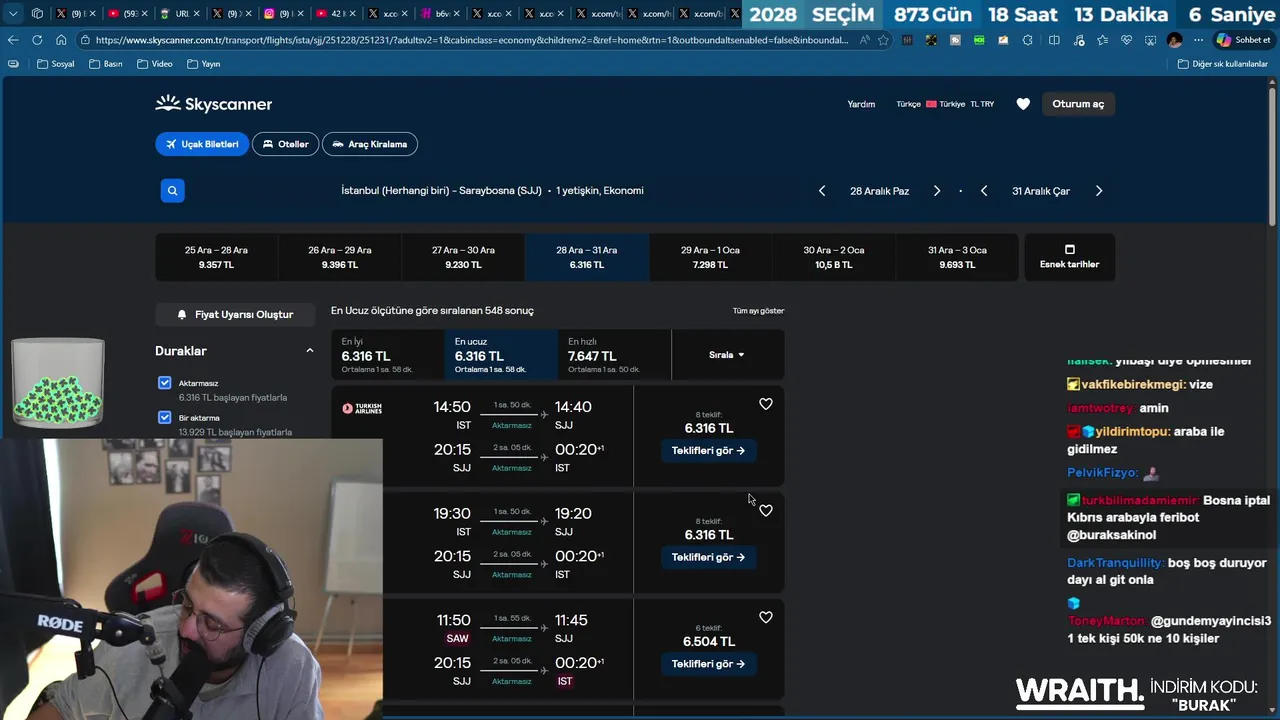This screenshot has height=720, width=1280.
Task: Switch to the Oteller tab
Action: tap(285, 144)
